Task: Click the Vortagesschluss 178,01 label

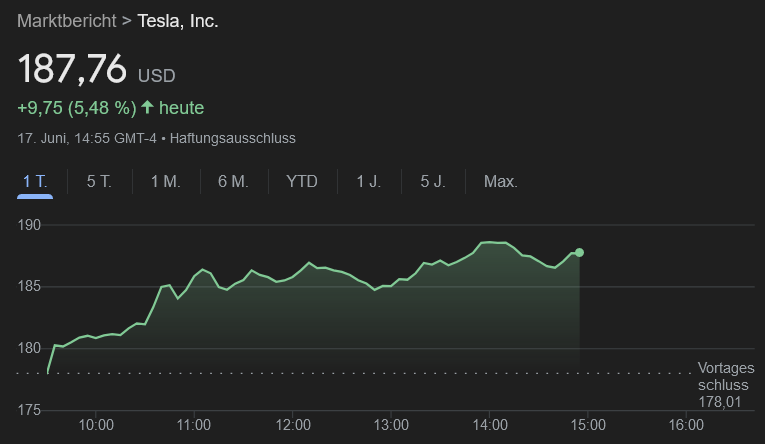Action: [x=725, y=385]
